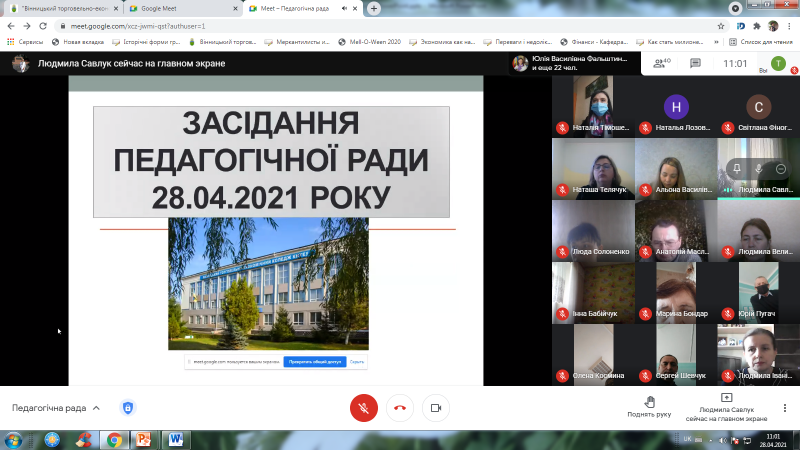Open Windows Start menu
This screenshot has height=450, width=800.
[x=13, y=440]
